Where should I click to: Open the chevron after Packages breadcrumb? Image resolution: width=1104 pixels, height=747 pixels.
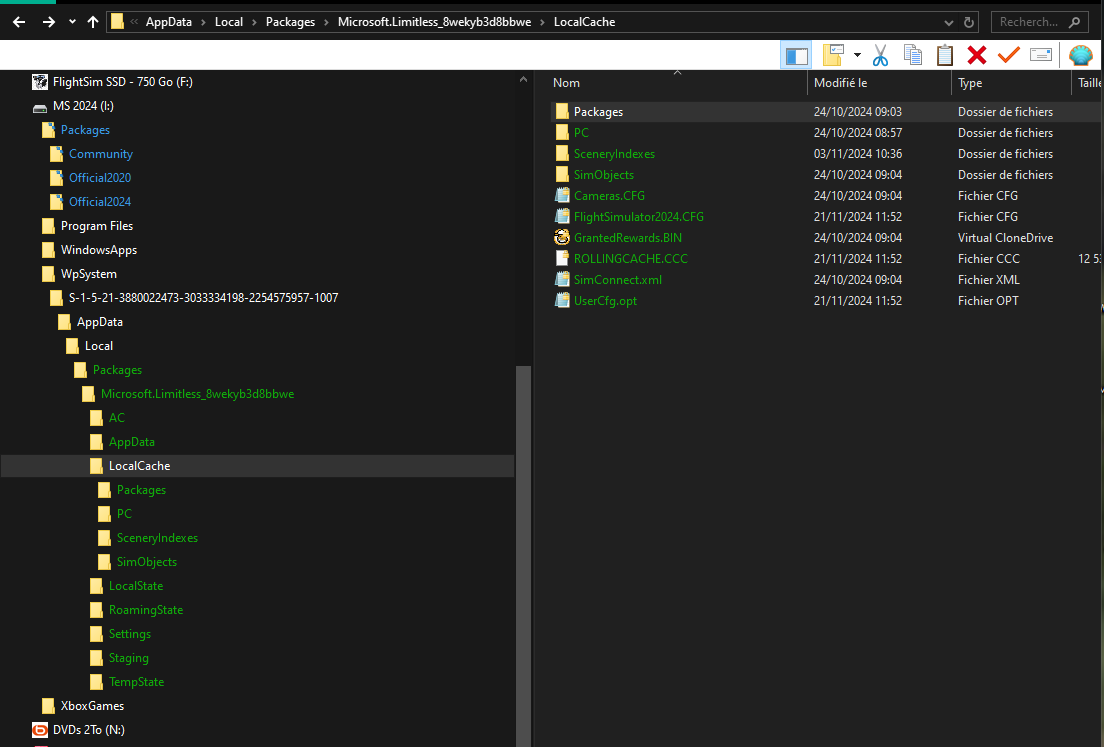[326, 23]
